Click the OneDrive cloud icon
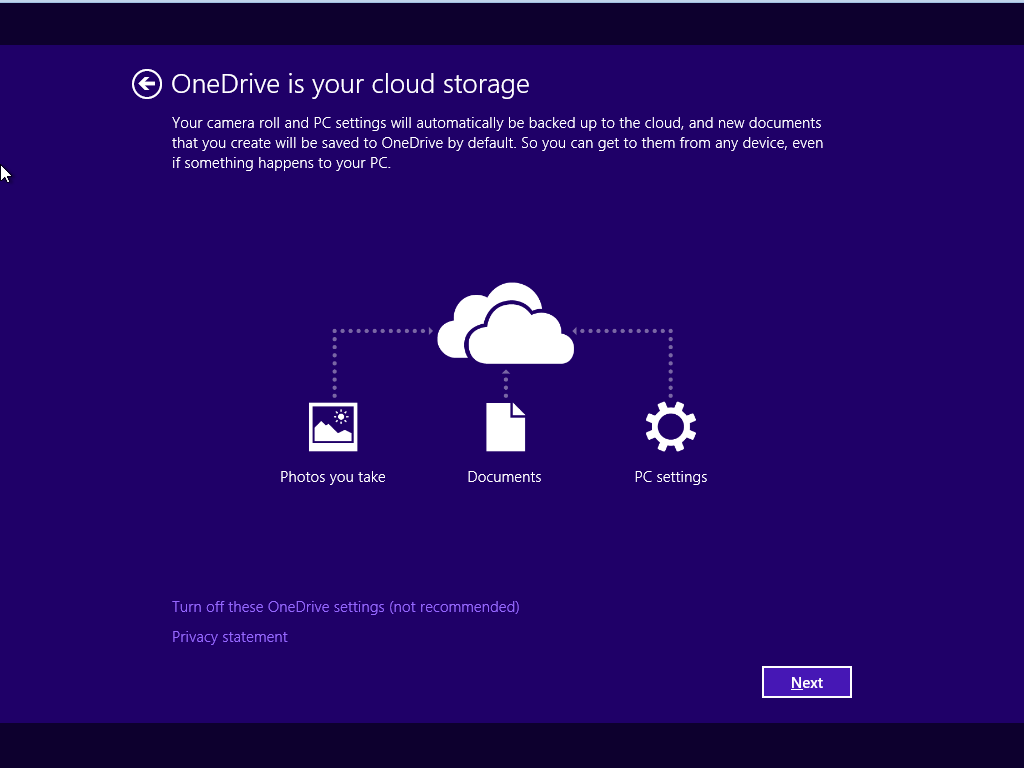Viewport: 1024px width, 768px height. pos(505,323)
